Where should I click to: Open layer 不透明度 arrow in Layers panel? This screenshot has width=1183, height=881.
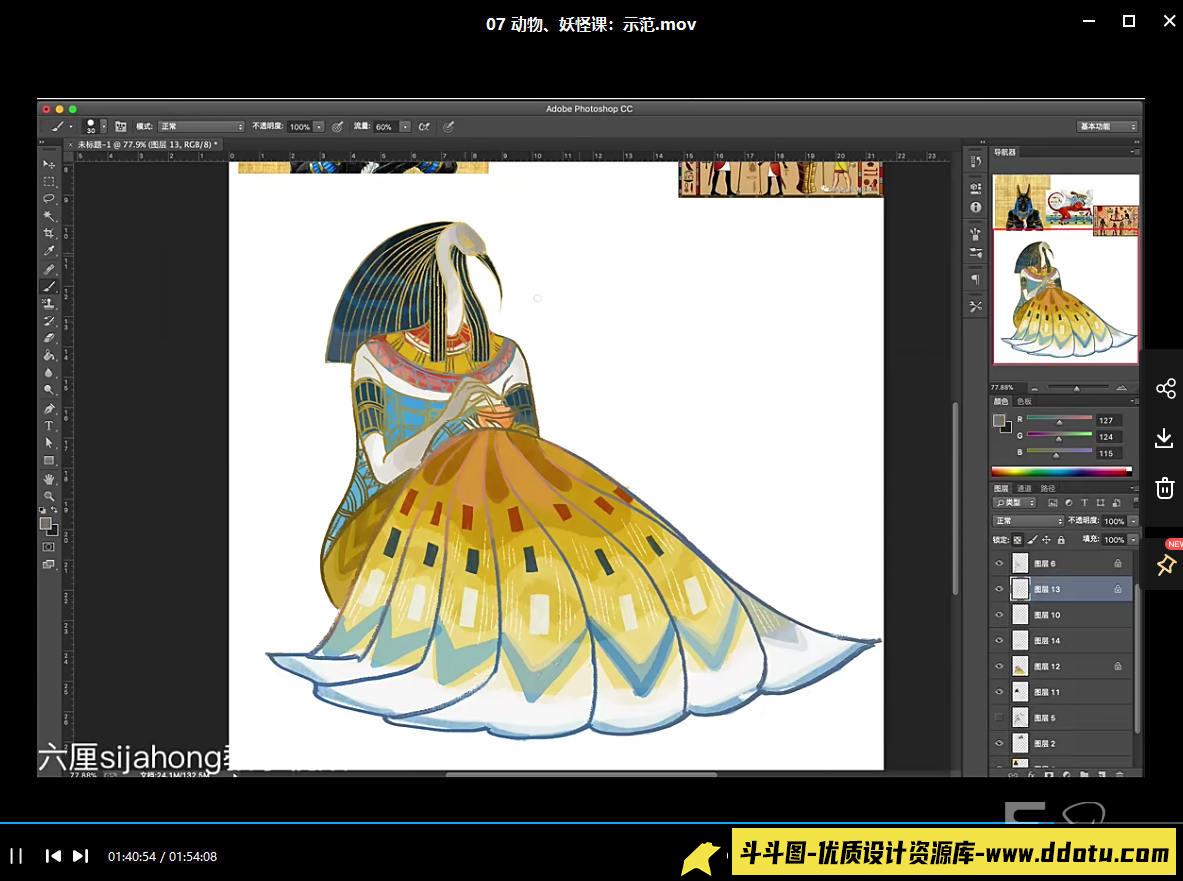[1133, 521]
